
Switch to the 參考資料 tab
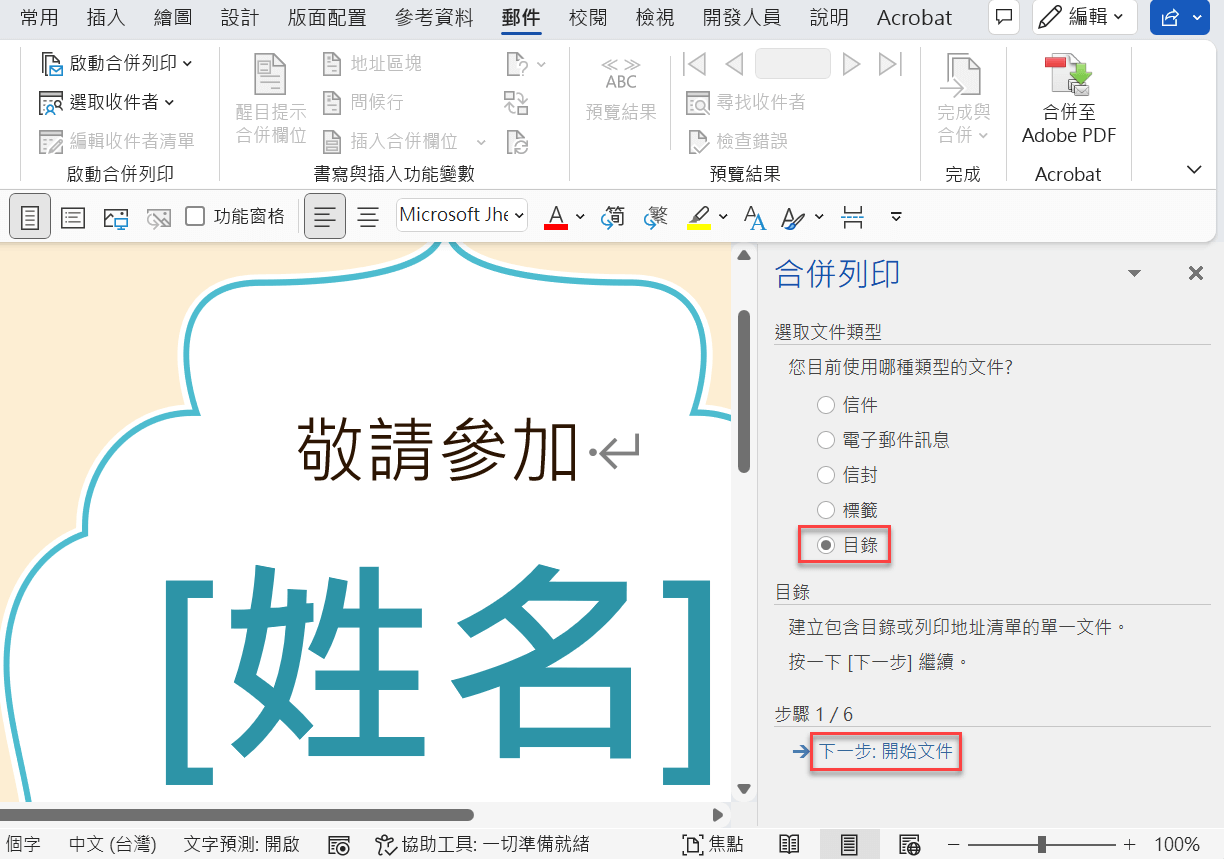click(434, 17)
